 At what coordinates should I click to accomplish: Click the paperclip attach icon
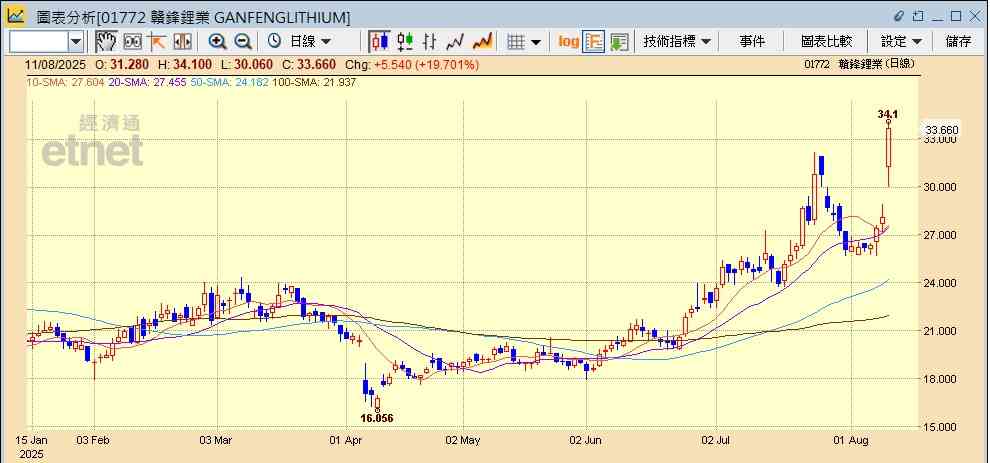900,16
